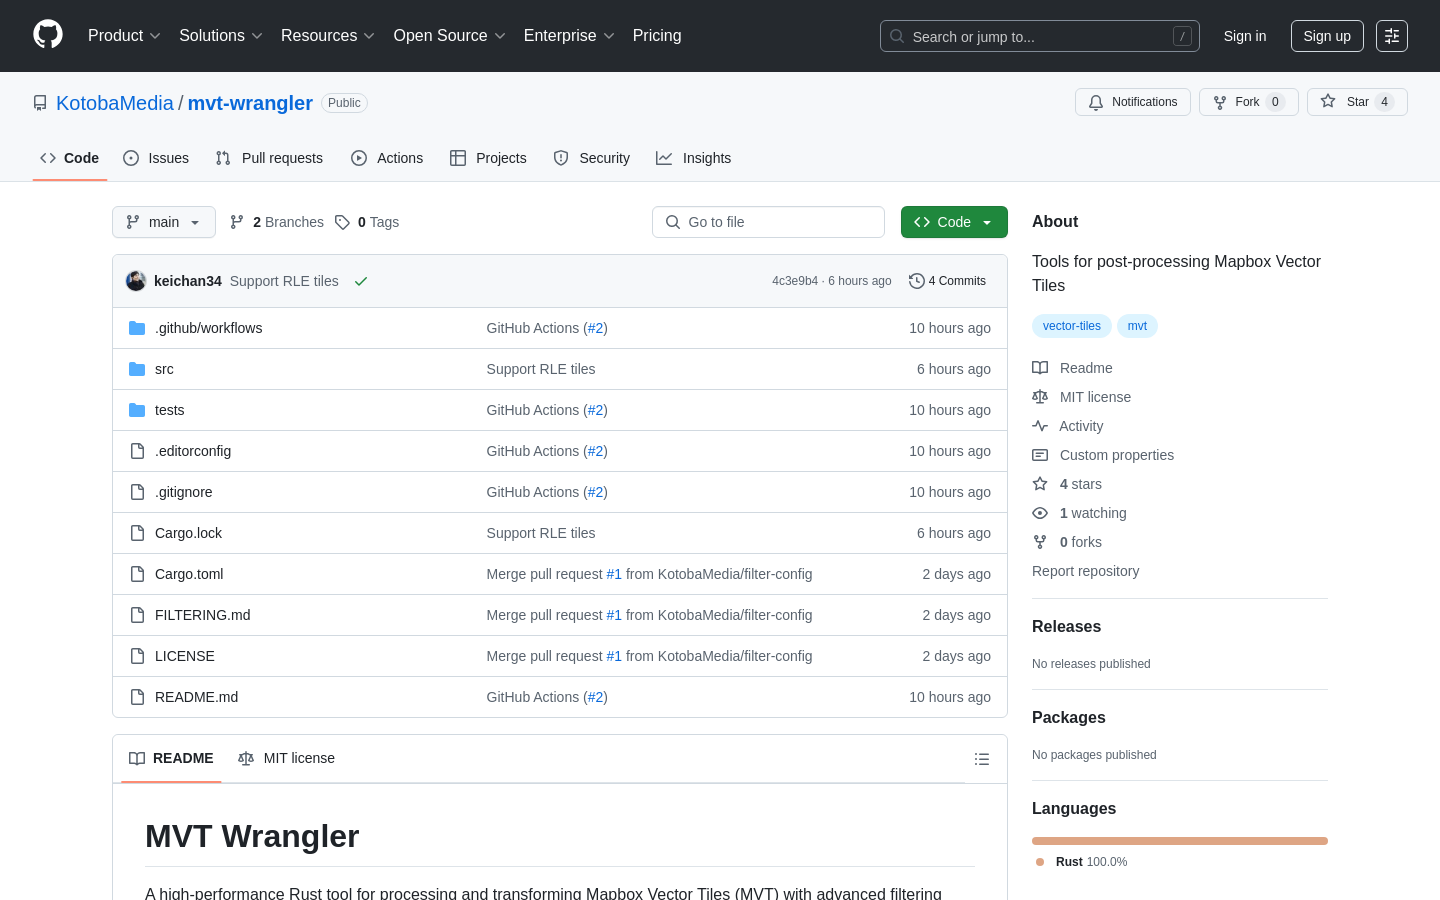Switch to the Projects tab
The image size is (1440, 900).
click(488, 158)
